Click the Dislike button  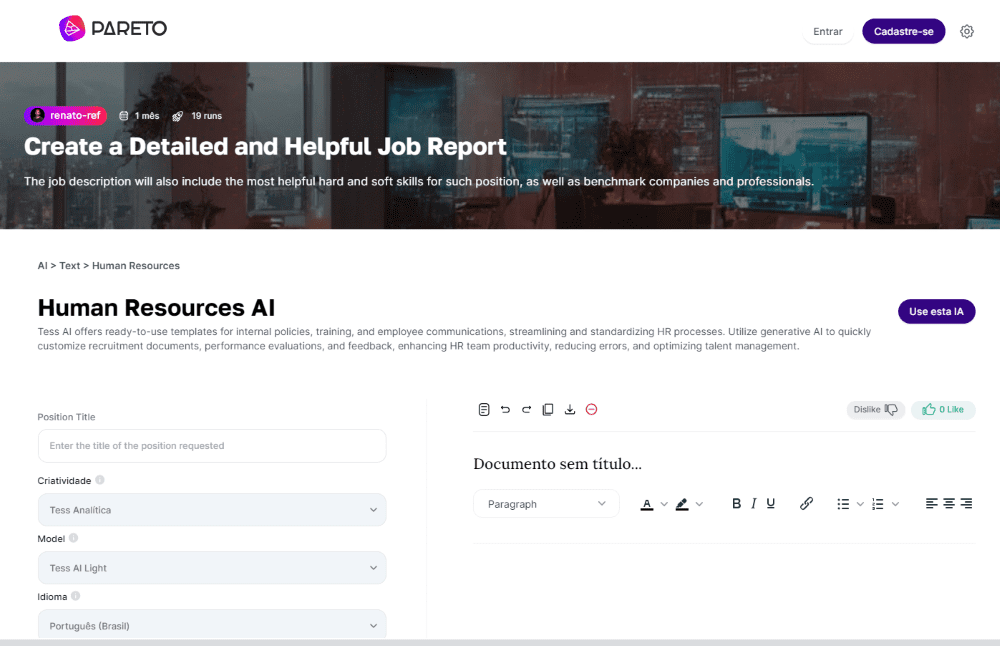point(876,409)
